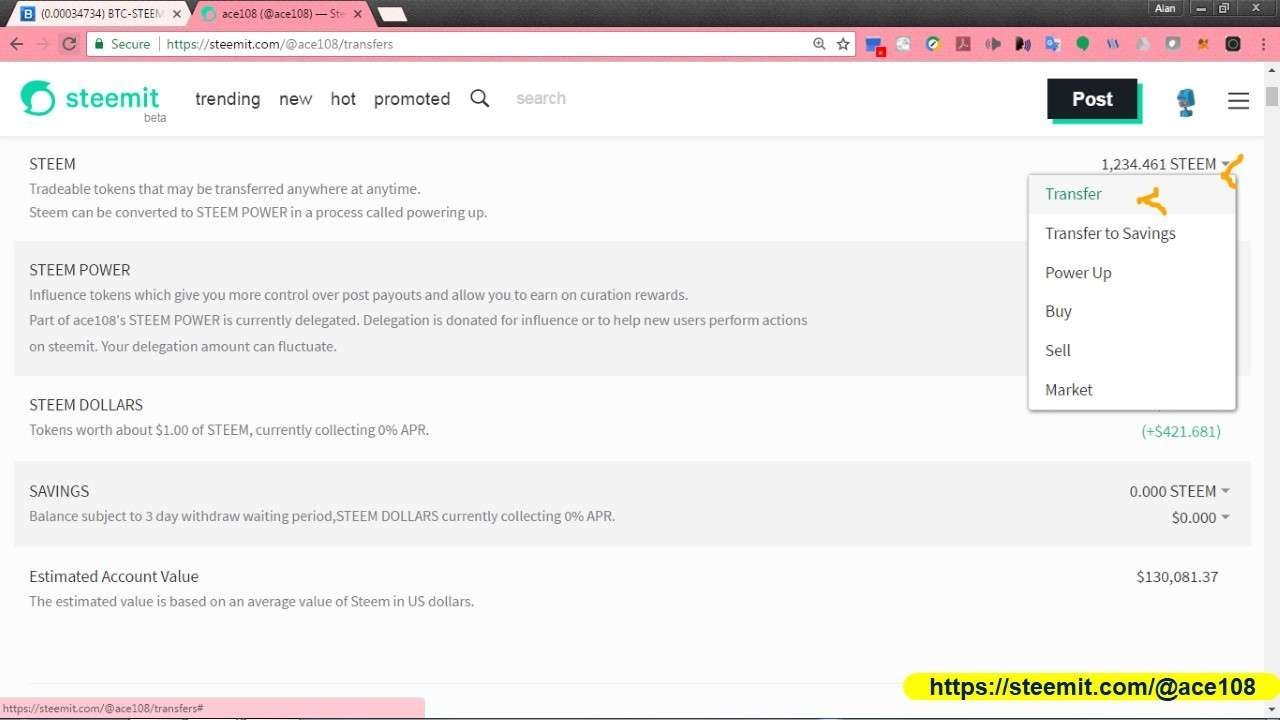1280x720 pixels.
Task: Click the Secure padlock indicator
Action: [x=122, y=44]
